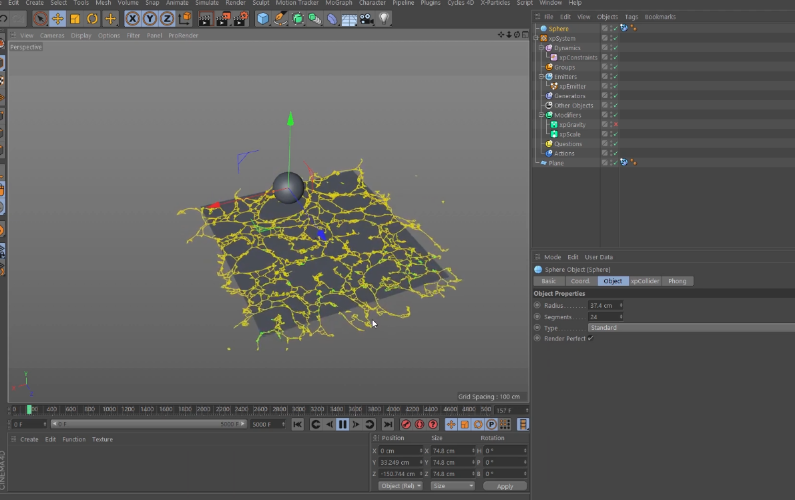Jump to end of animation
The width and height of the screenshot is (795, 500).
[388, 424]
